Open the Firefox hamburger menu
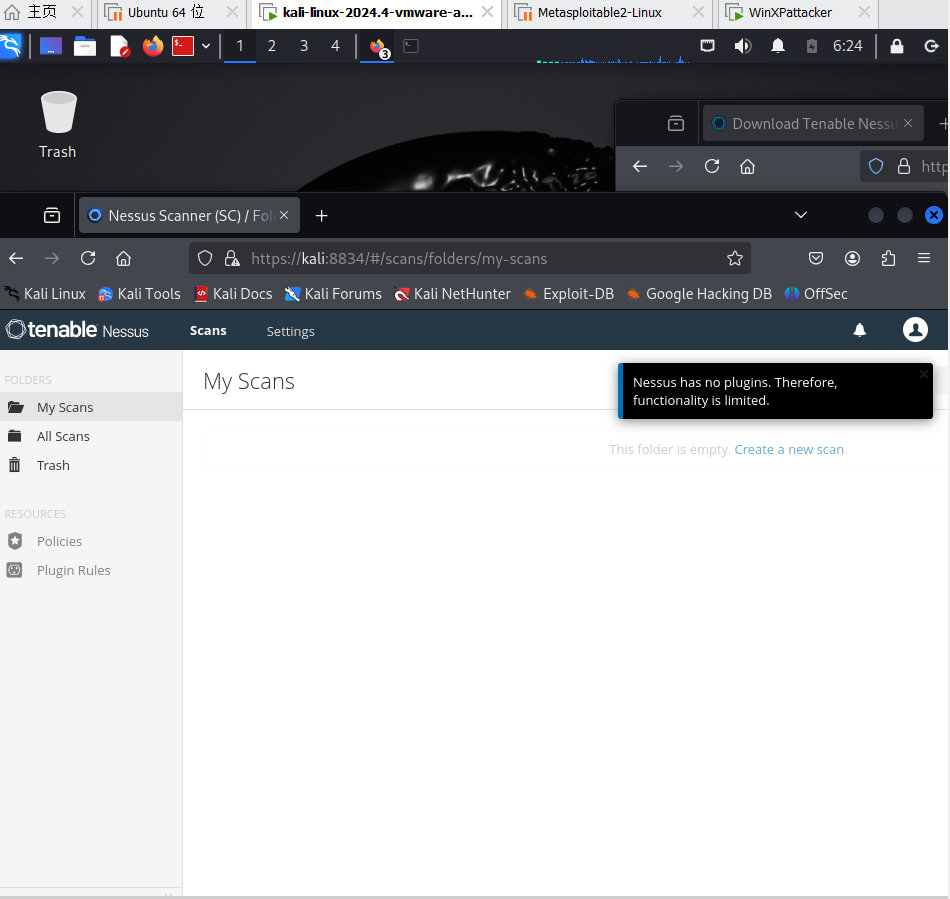Screen dimensions: 950x899 tap(924, 259)
